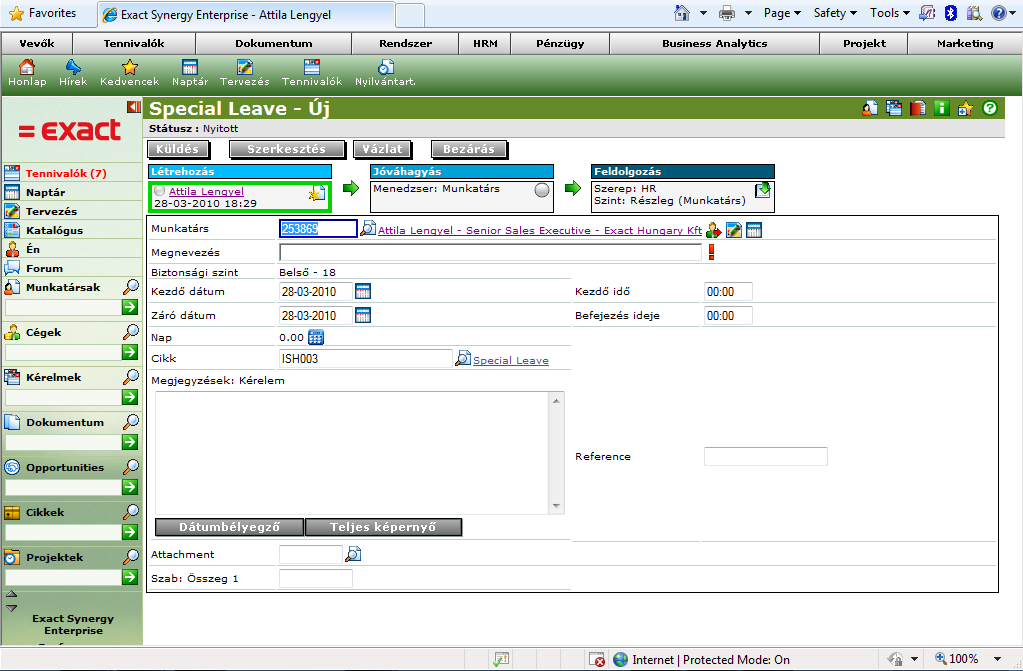The width and height of the screenshot is (1023, 671).
Task: Browse Attachment with magnifier icon
Action: (x=353, y=554)
